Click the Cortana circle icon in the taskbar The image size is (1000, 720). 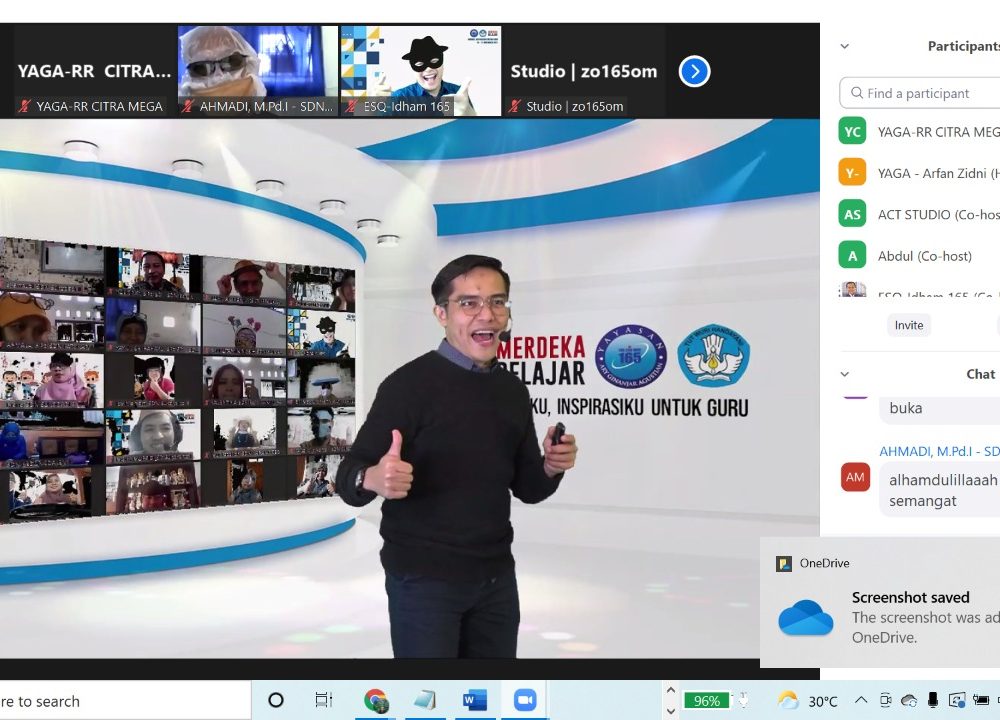click(x=276, y=700)
